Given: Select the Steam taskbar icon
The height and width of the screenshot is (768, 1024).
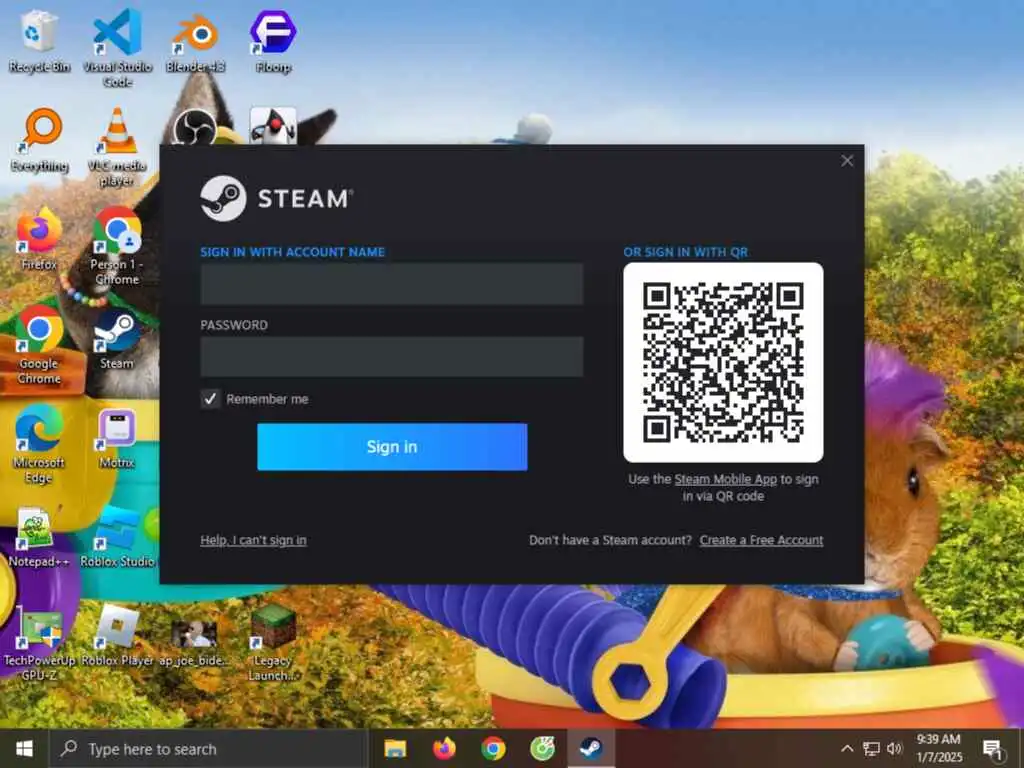Looking at the screenshot, I should point(591,748).
